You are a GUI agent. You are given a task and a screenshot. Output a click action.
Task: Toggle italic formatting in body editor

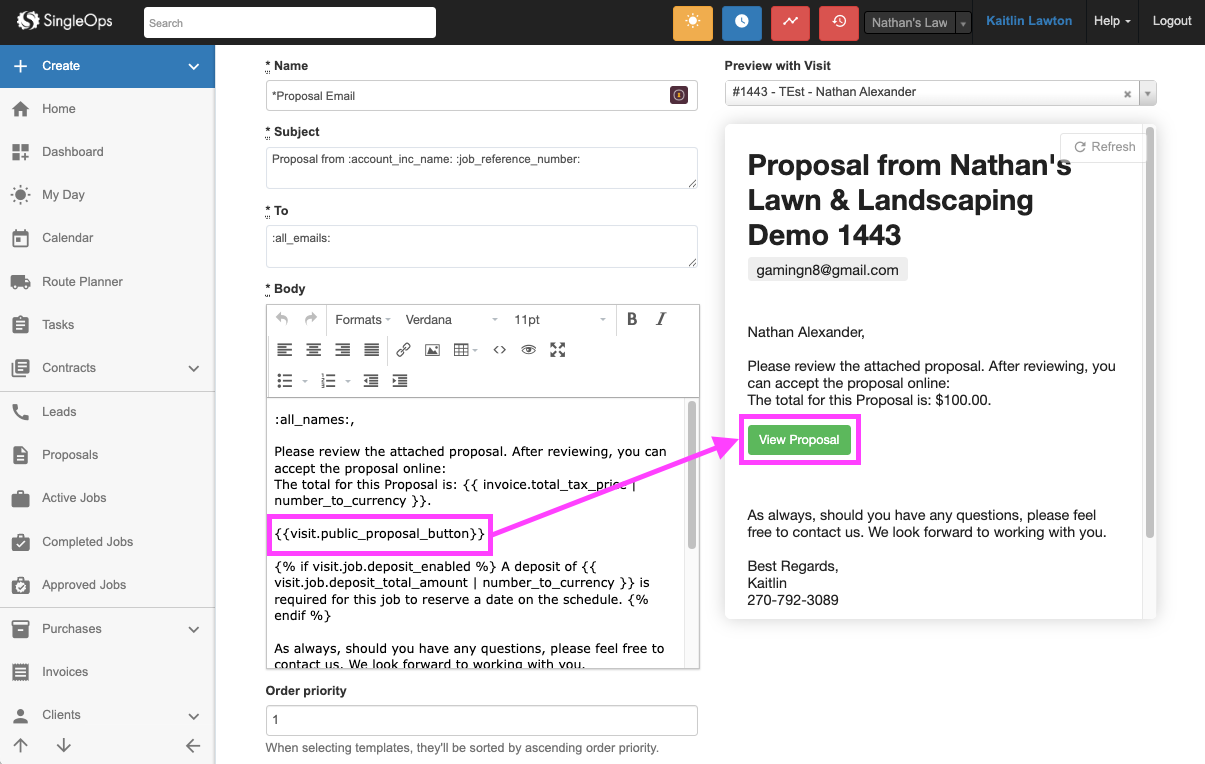click(x=660, y=319)
